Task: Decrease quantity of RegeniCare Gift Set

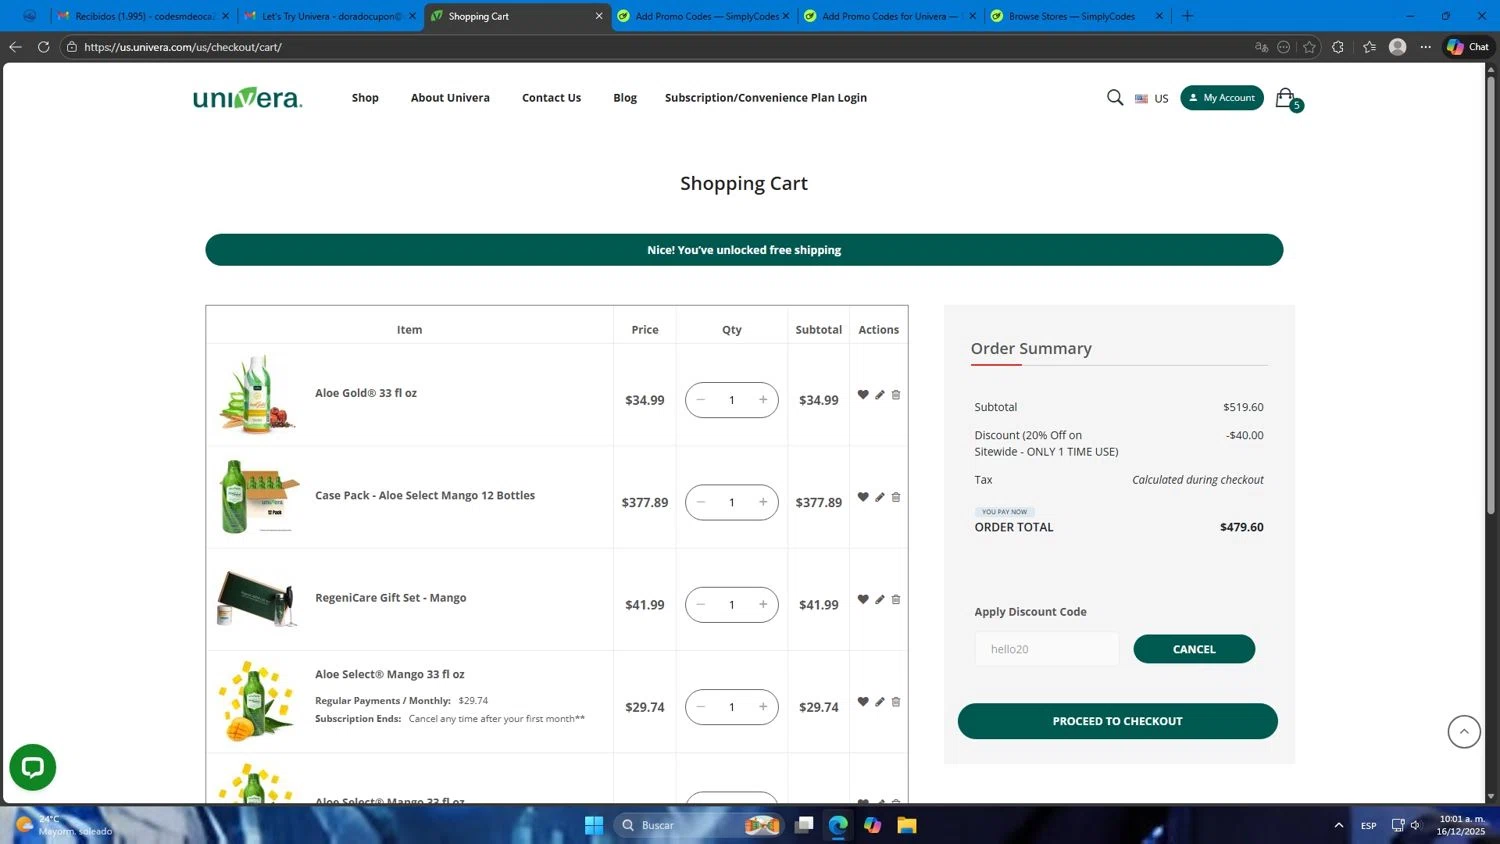Action: [701, 604]
